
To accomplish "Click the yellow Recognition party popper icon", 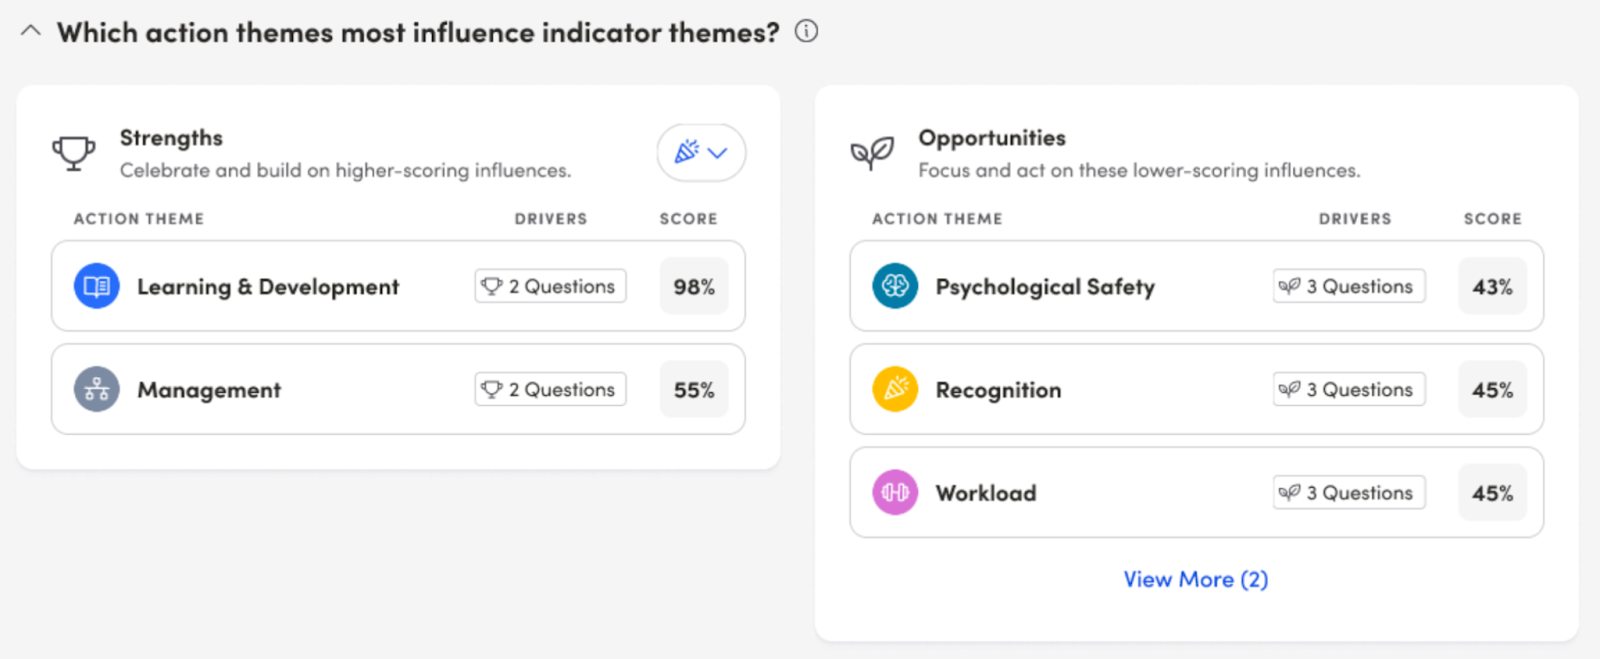I will tap(895, 390).
